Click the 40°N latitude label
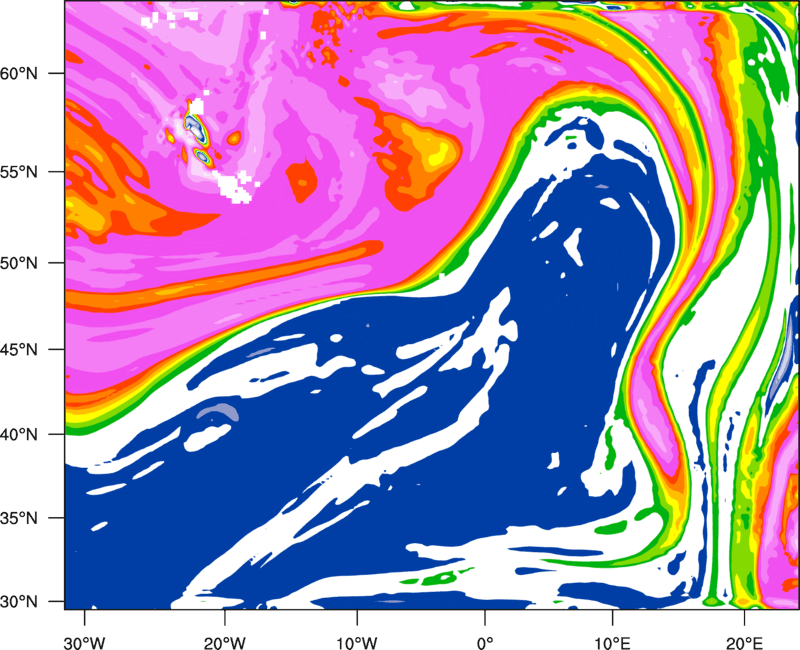The height and width of the screenshot is (650, 800). tap(19, 435)
